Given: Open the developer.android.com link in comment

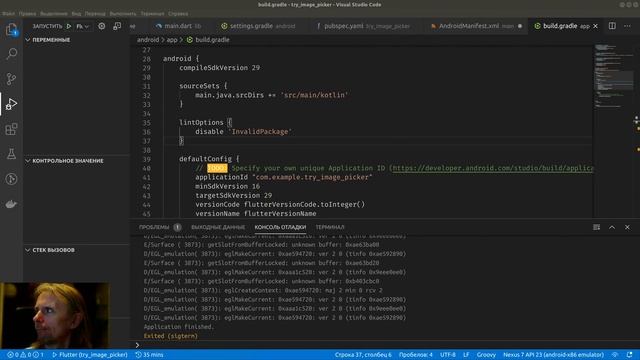Looking at the screenshot, I should pyautogui.click(x=492, y=168).
